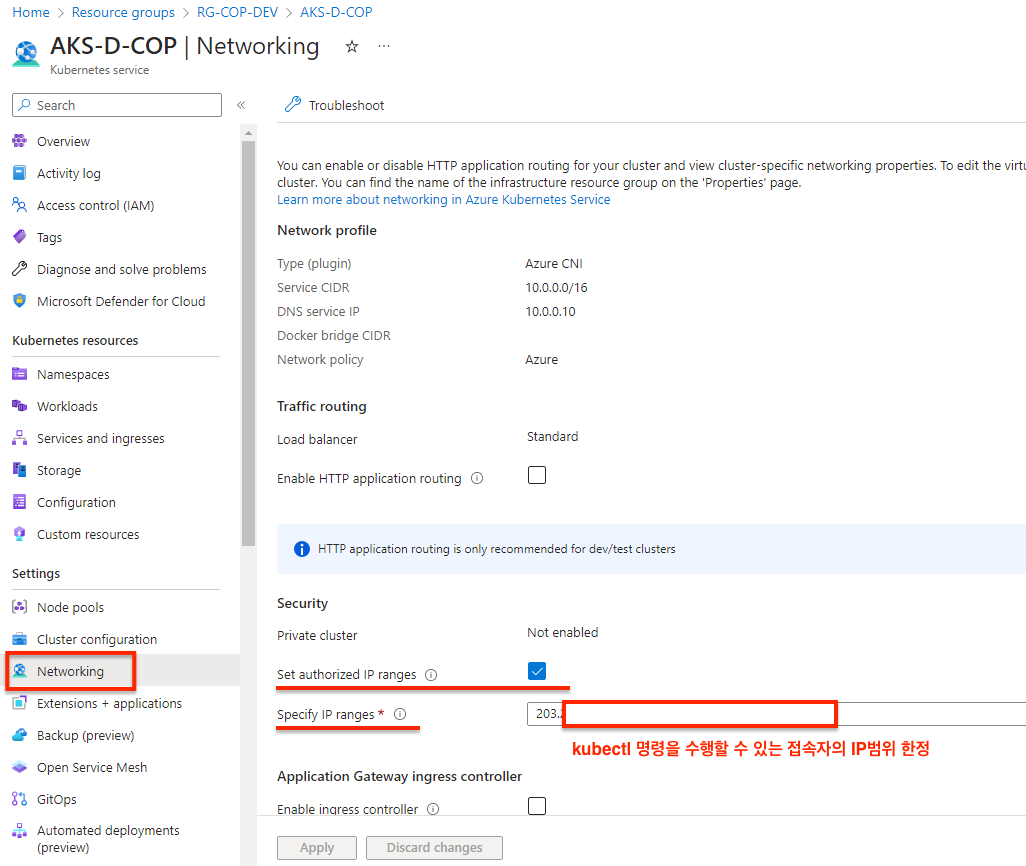This screenshot has width=1026, height=866.
Task: Click the Specify IP ranges input field
Action: point(776,713)
